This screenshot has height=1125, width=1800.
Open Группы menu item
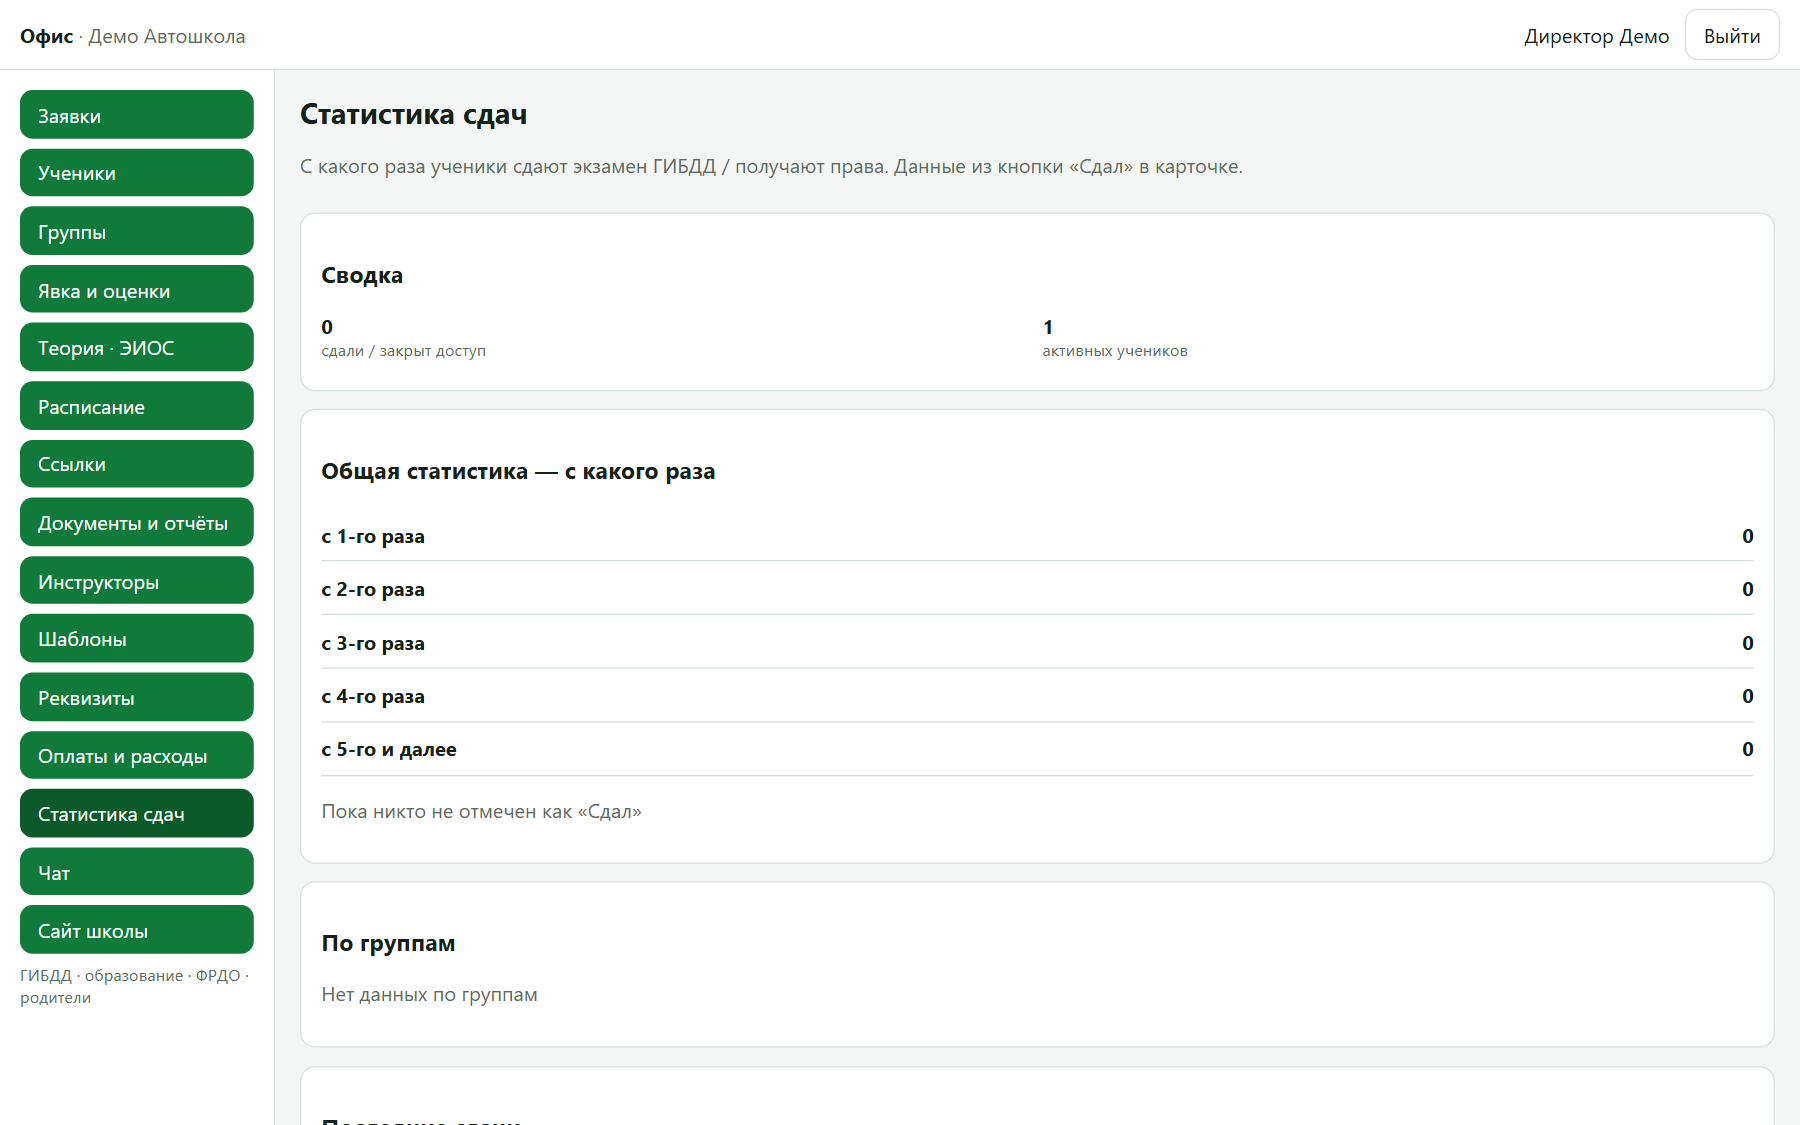137,231
